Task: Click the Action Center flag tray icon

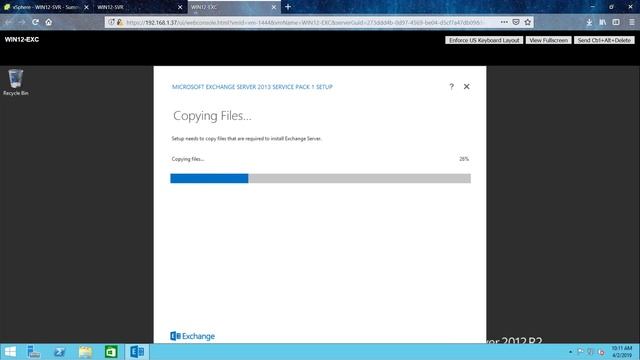Action: point(580,352)
